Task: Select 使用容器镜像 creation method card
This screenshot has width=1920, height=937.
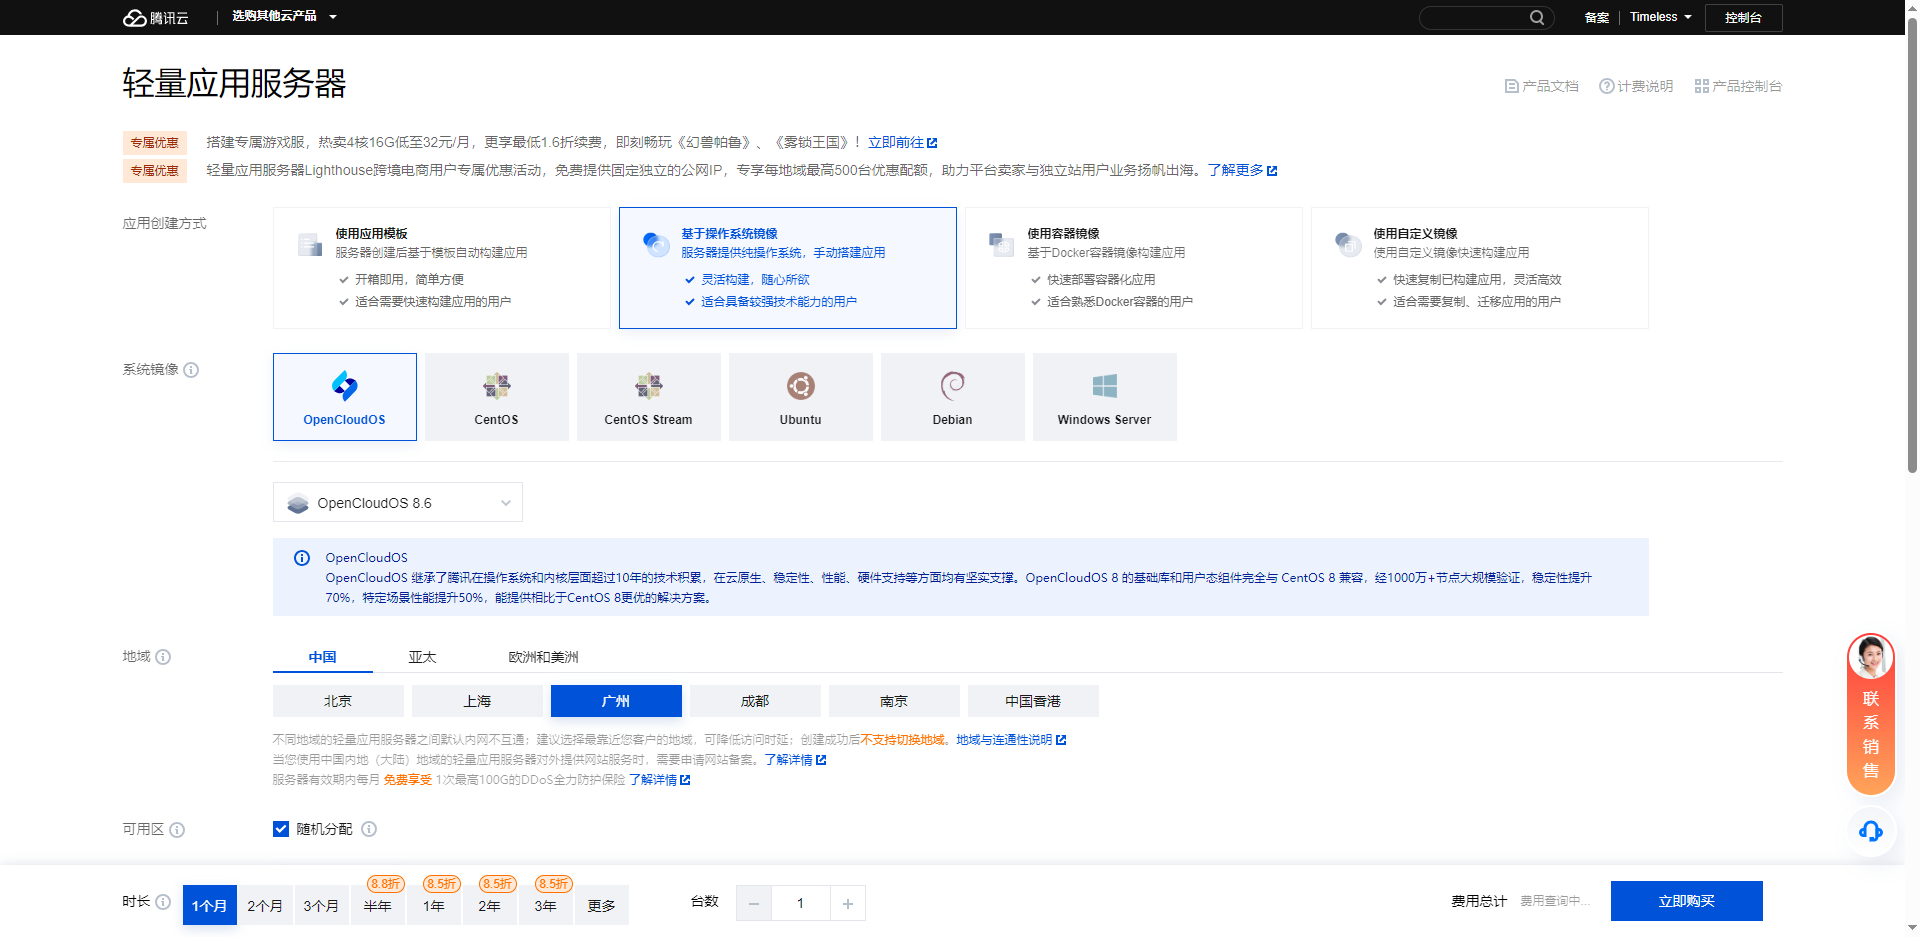Action: pyautogui.click(x=1134, y=268)
